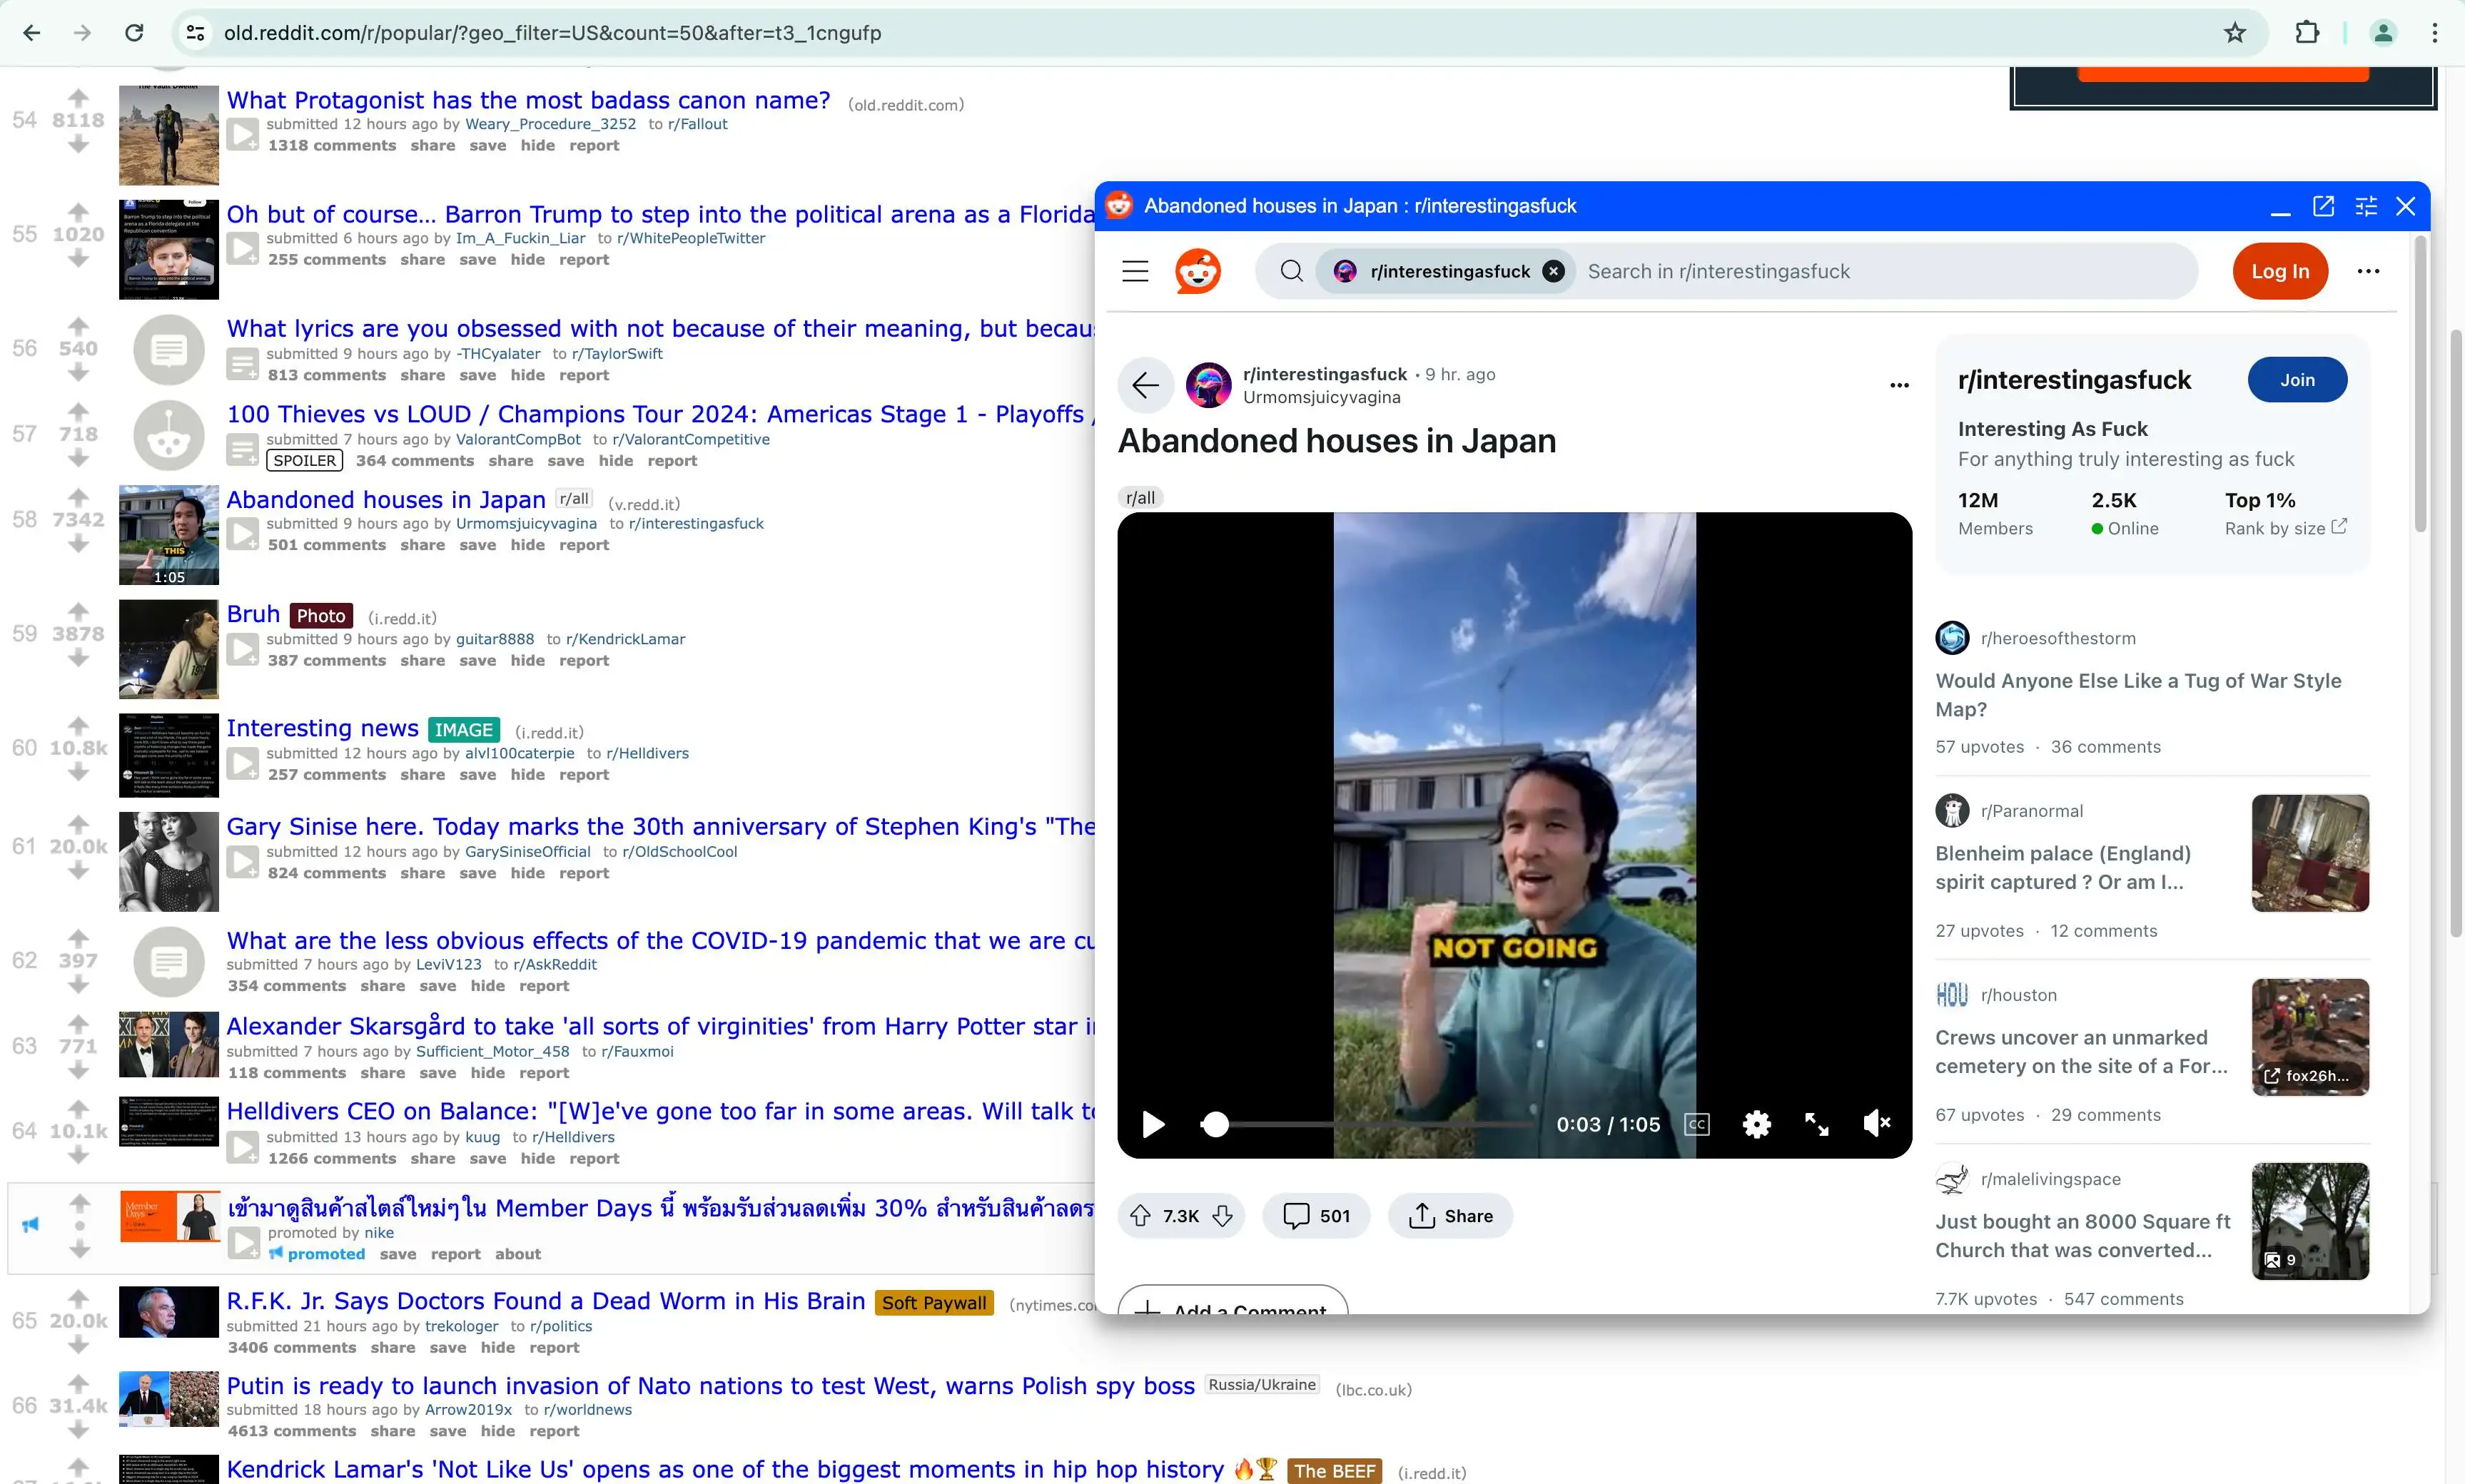Save the Gary Sinise post
This screenshot has height=1484, width=2465.
pos(477,873)
